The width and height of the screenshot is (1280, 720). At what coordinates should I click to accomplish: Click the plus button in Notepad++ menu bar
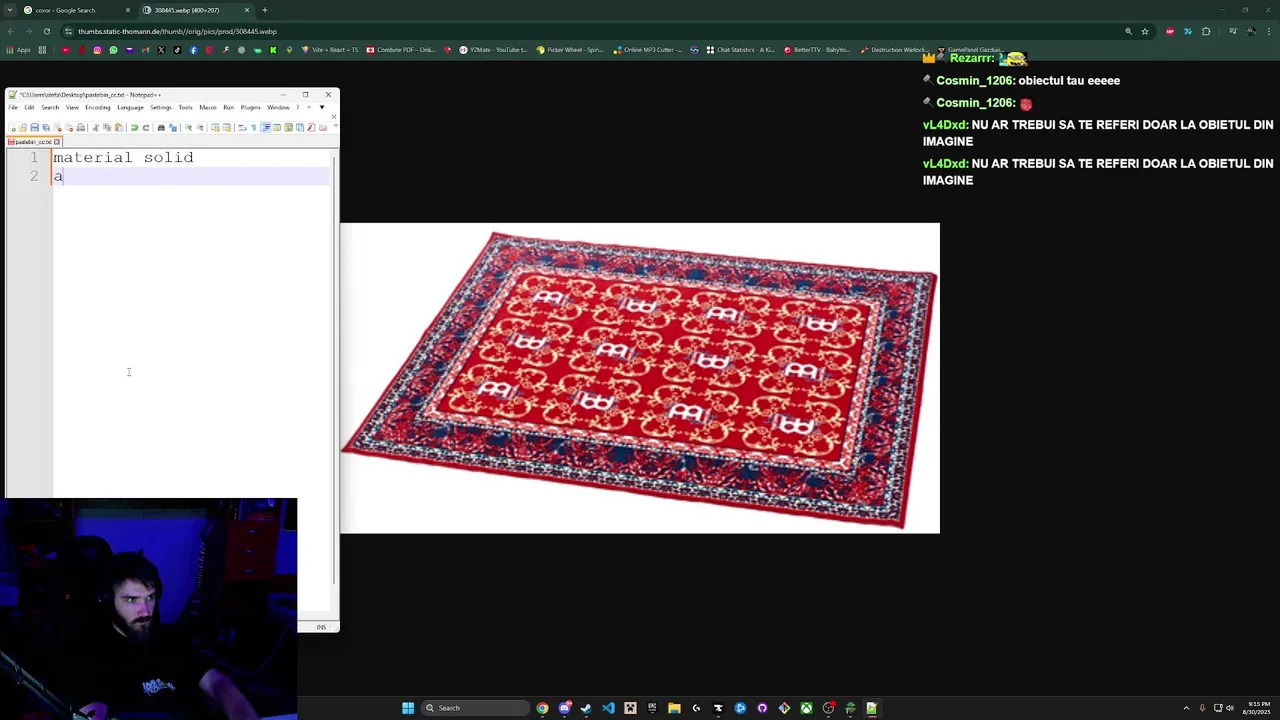(x=309, y=107)
